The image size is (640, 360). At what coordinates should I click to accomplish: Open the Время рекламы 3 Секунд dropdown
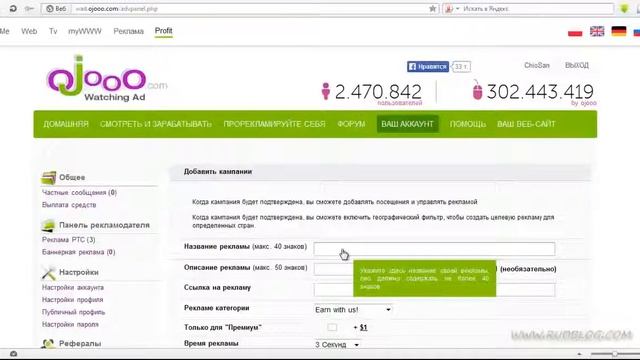tap(337, 345)
